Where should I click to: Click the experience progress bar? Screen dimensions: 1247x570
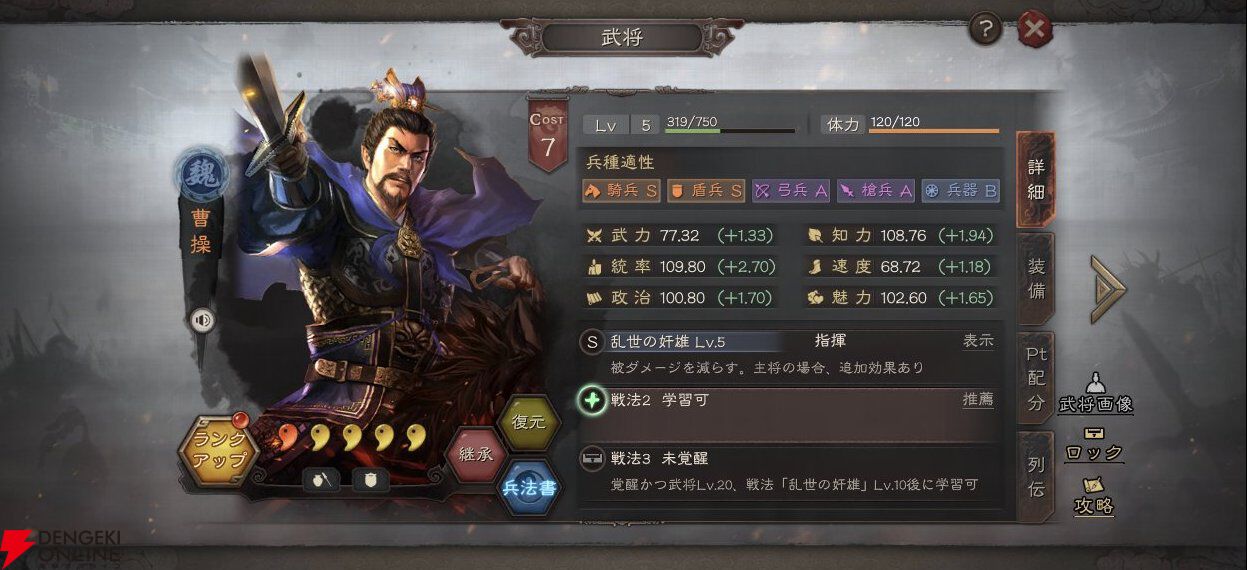[731, 131]
